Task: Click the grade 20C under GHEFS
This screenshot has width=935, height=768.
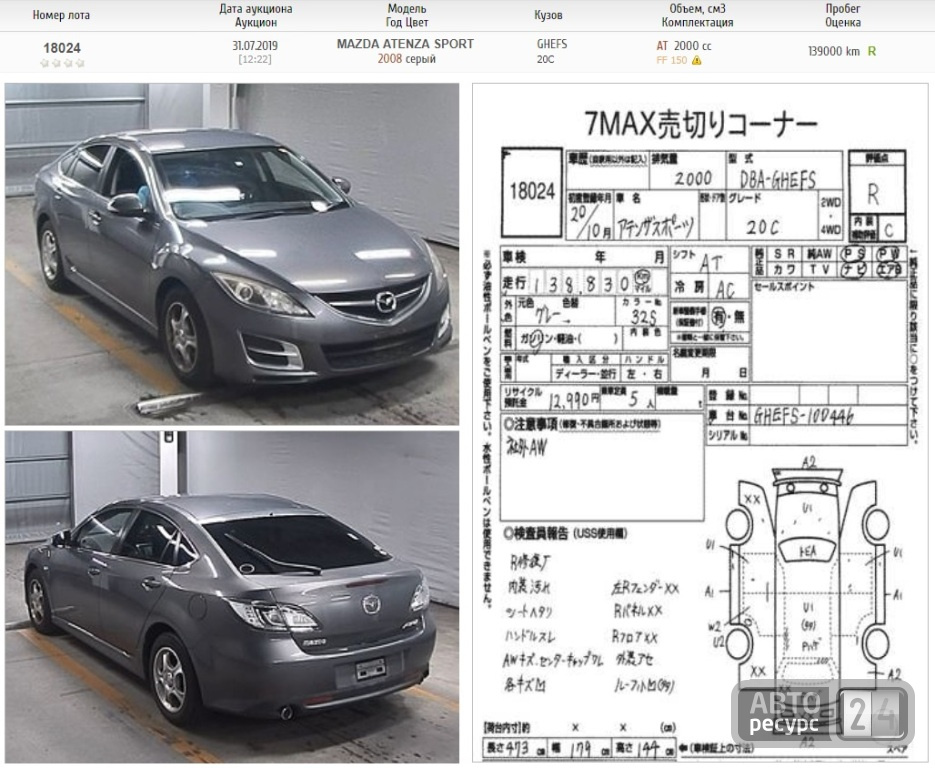Action: (x=545, y=60)
